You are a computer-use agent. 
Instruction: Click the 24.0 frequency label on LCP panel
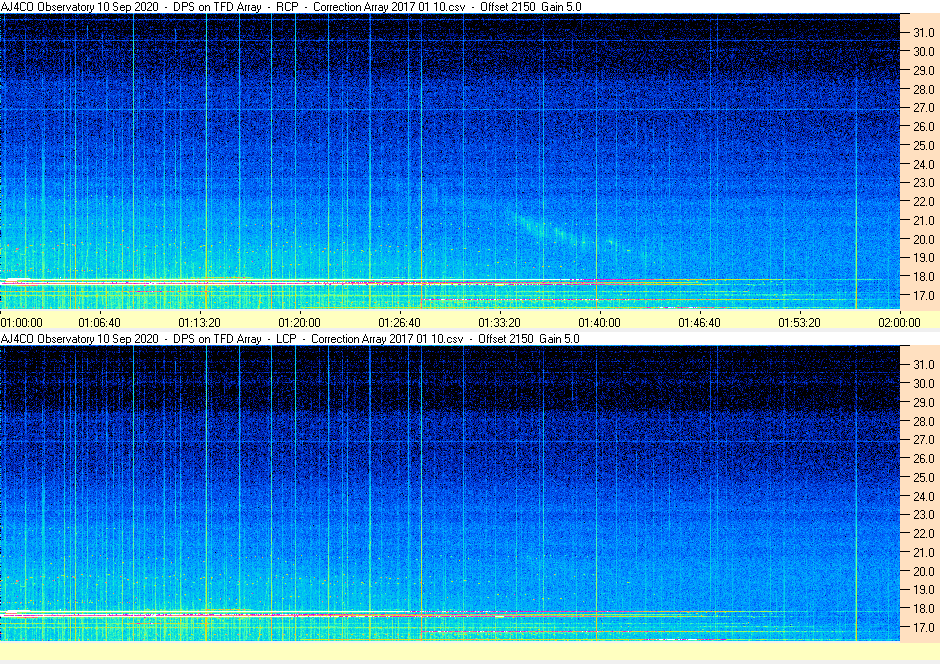click(924, 496)
